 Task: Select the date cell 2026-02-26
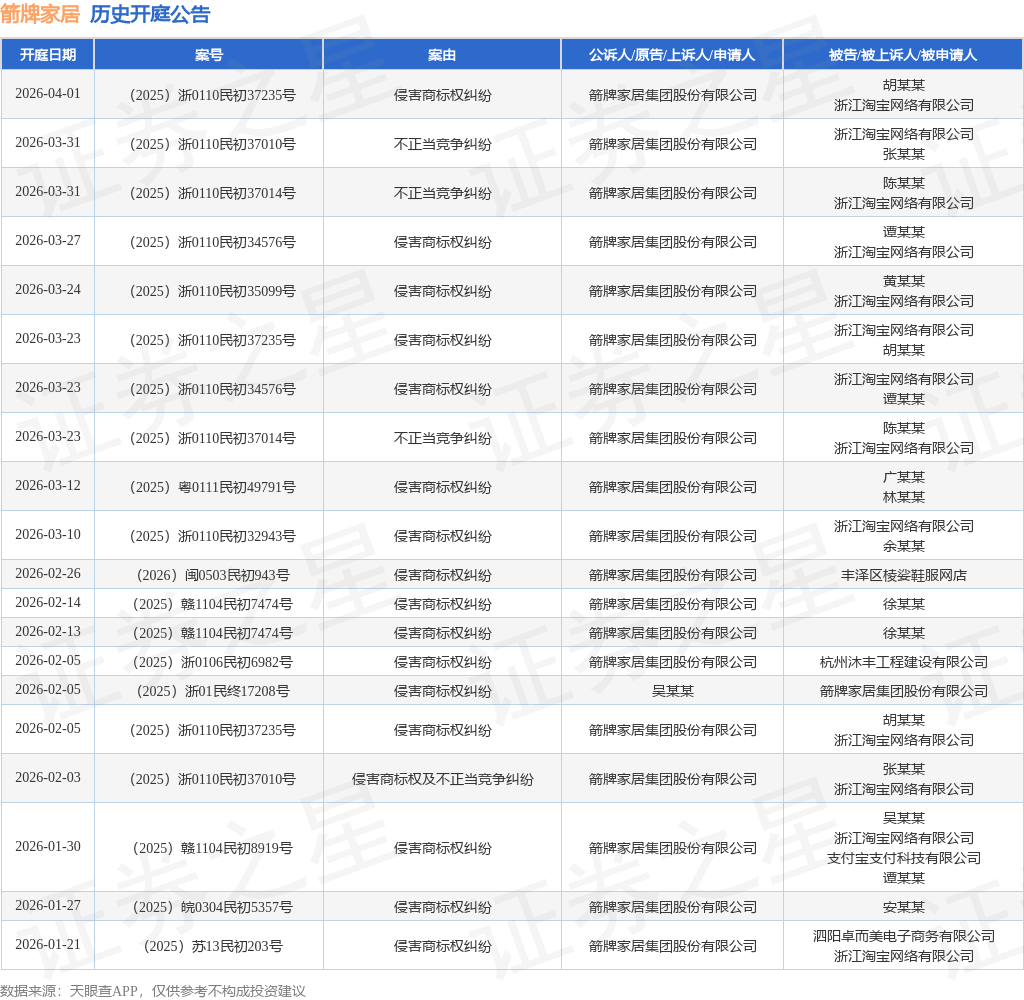click(x=48, y=573)
